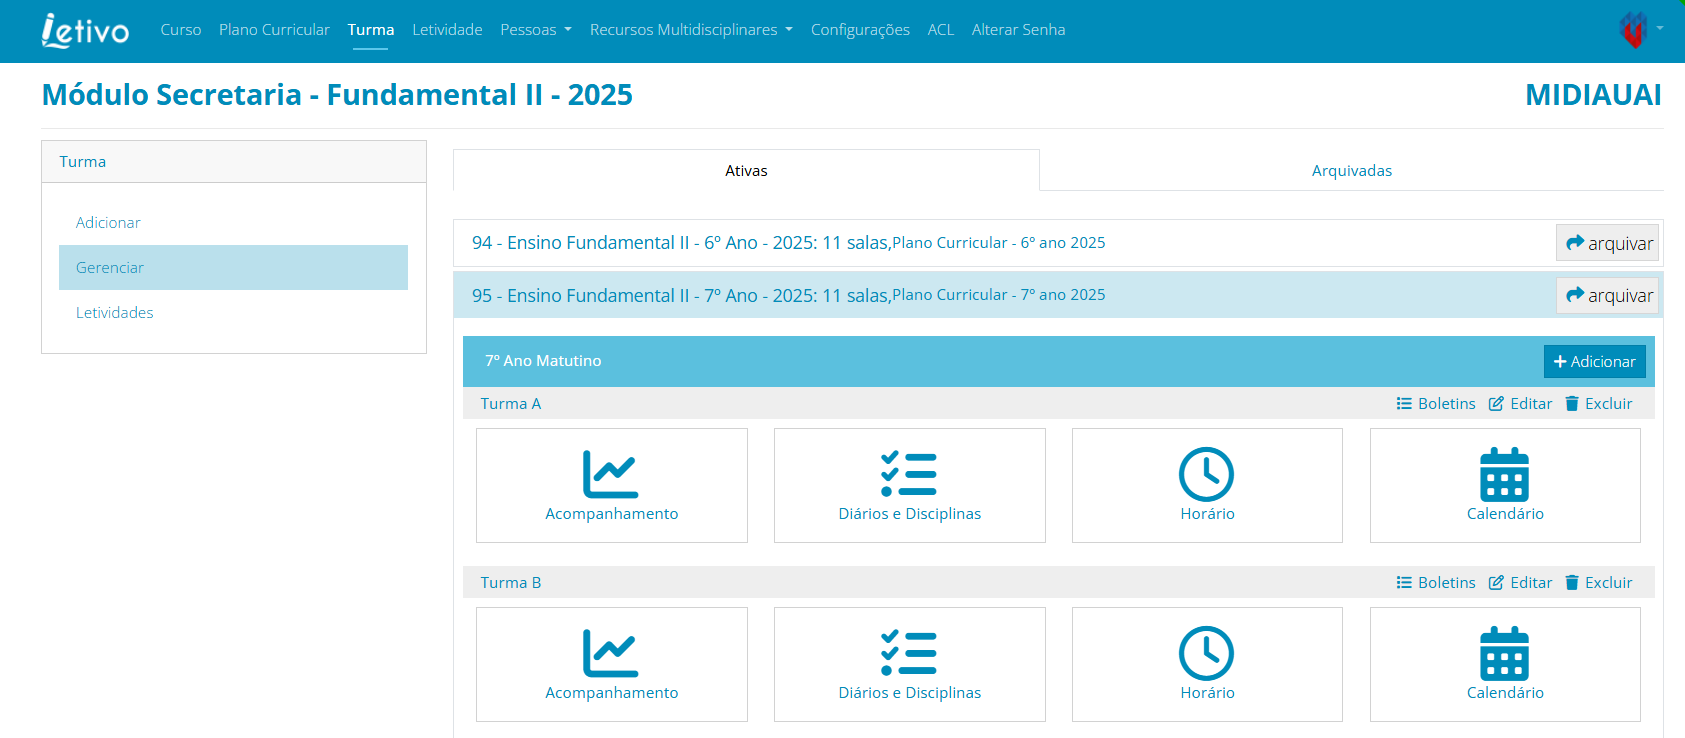Delete Turma A with Excluir
Image resolution: width=1685 pixels, height=738 pixels.
pyautogui.click(x=1598, y=404)
